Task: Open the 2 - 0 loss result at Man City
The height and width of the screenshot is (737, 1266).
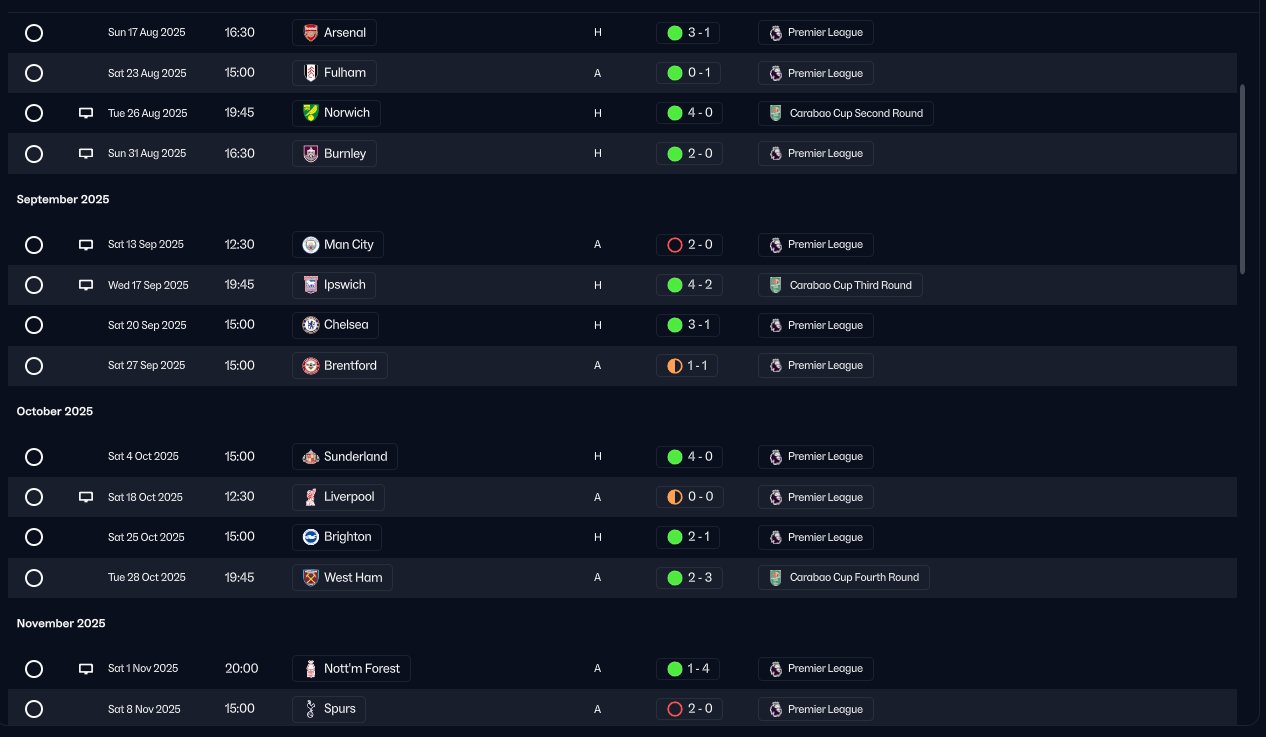Action: [x=689, y=245]
